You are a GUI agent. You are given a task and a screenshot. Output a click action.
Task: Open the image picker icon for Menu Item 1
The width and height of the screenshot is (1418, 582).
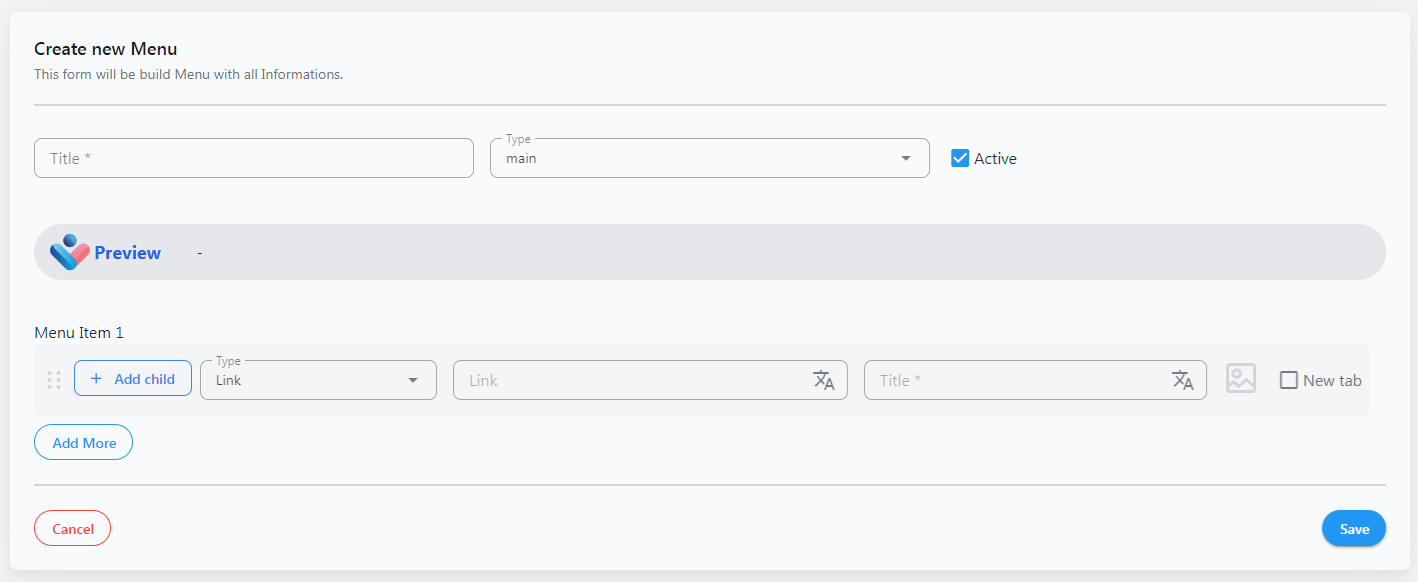[x=1241, y=378]
